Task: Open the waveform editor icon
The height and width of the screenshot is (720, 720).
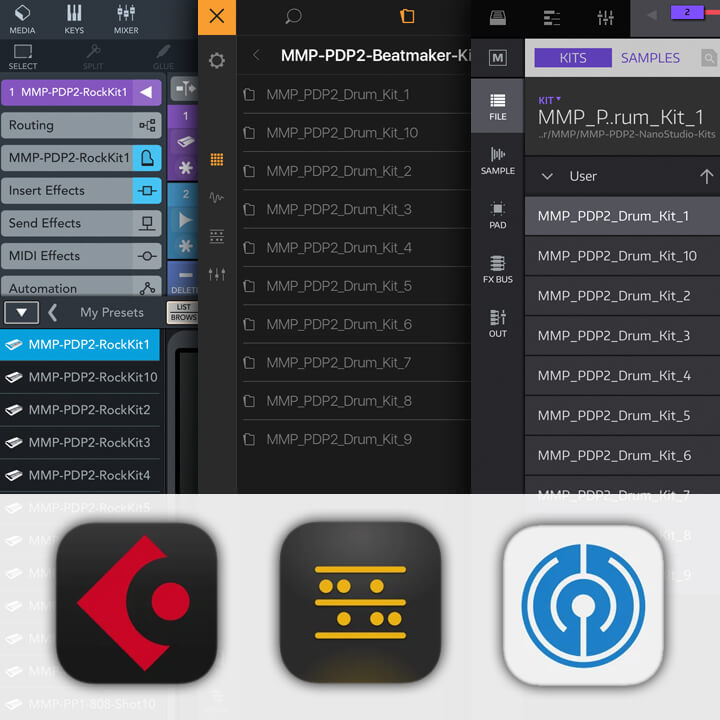Action: pos(217,198)
